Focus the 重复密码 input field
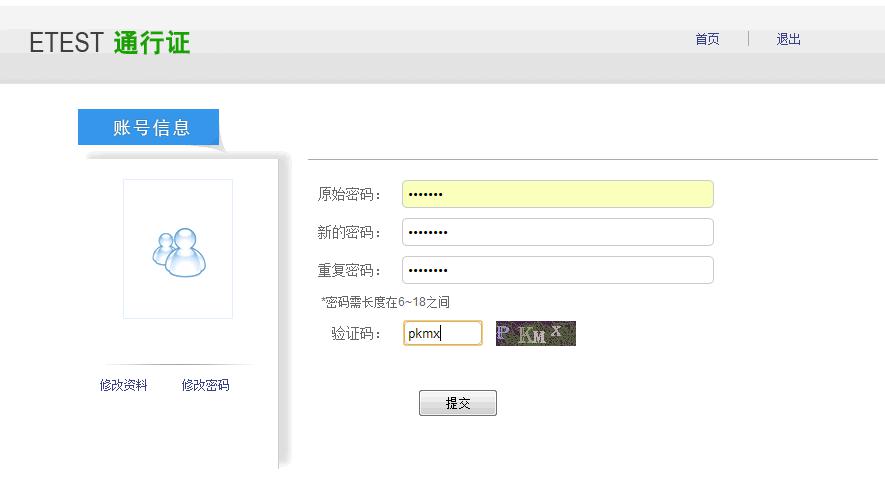The width and height of the screenshot is (885, 492). coord(557,270)
